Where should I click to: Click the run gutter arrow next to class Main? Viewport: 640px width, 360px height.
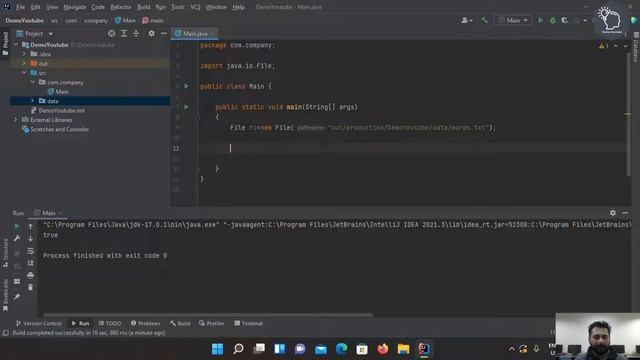pos(186,86)
